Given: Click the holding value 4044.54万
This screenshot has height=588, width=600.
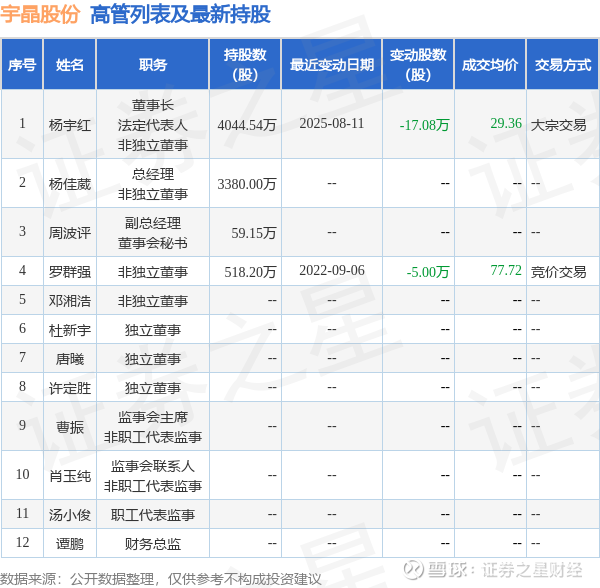Looking at the screenshot, I should click(x=247, y=125).
